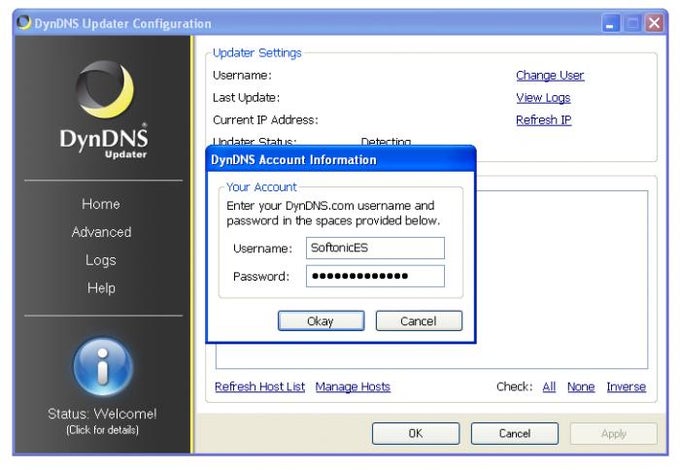Viewport: 680px width, 470px height.
Task: Click the title bar DynDNS app icon
Action: 24,23
